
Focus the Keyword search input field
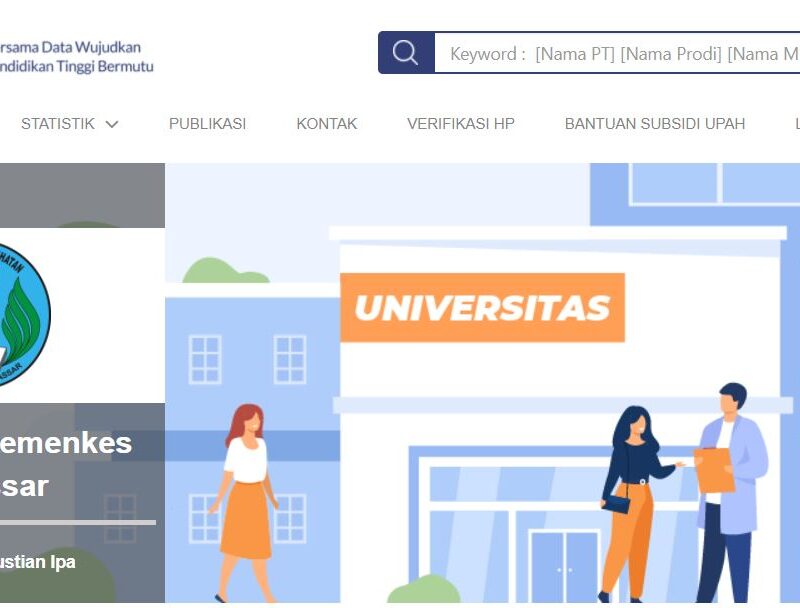pos(617,53)
